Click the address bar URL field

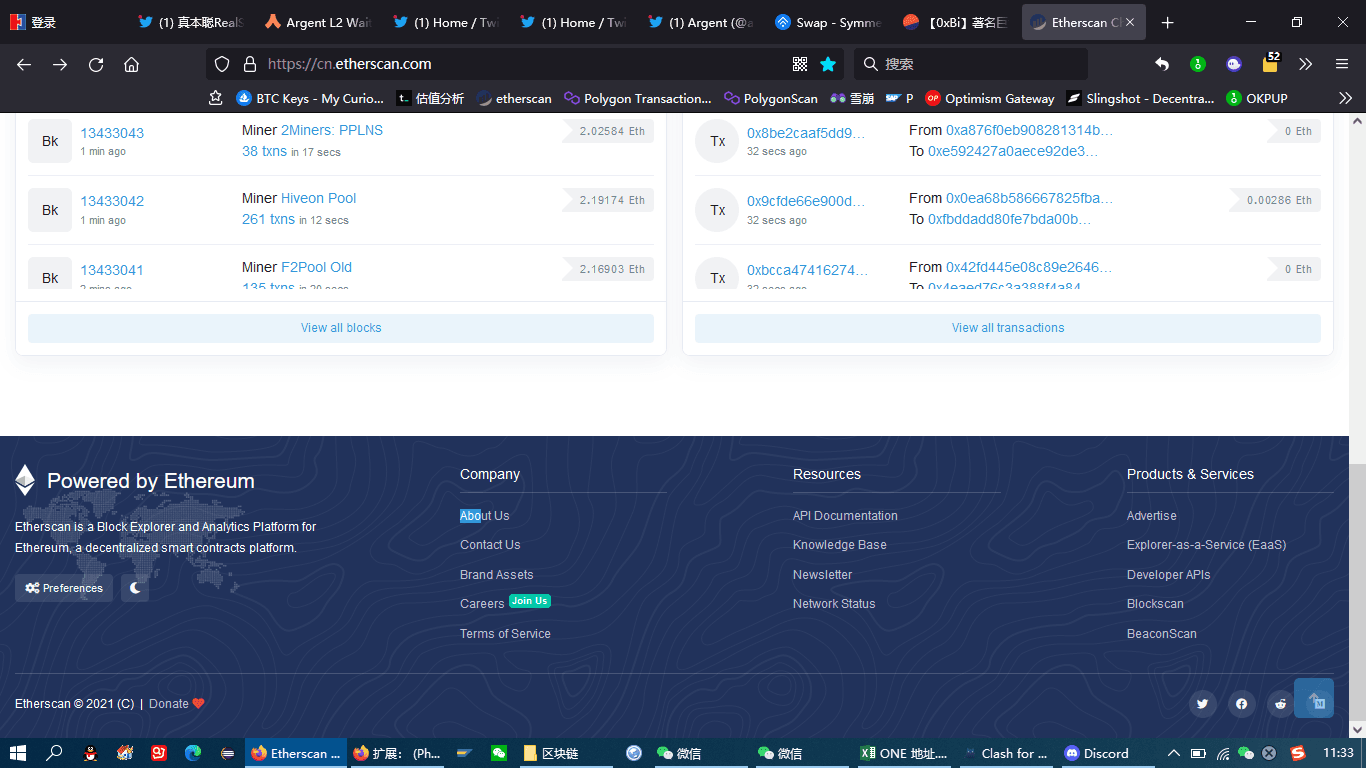click(x=525, y=64)
